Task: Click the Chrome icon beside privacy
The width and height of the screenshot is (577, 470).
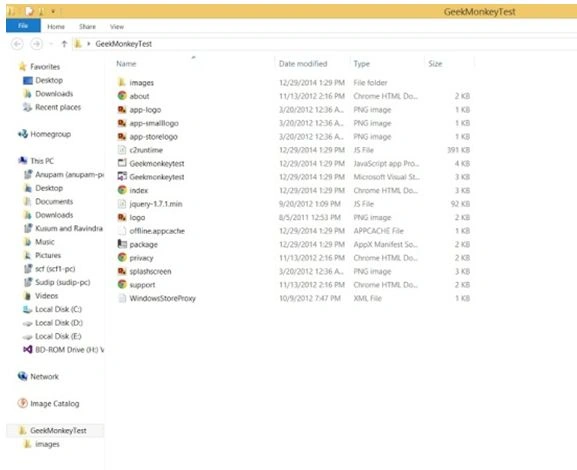Action: pos(122,257)
